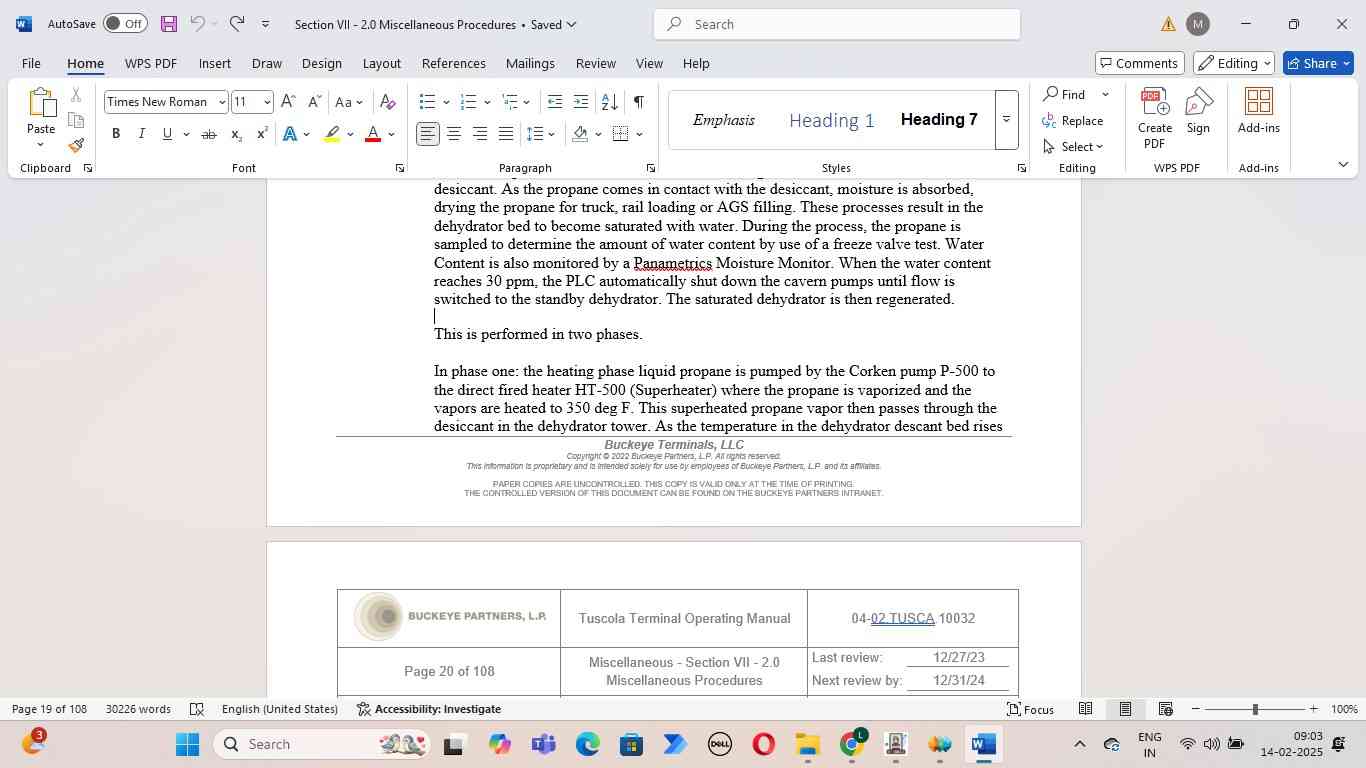Click the Save icon in title bar

[x=168, y=24]
